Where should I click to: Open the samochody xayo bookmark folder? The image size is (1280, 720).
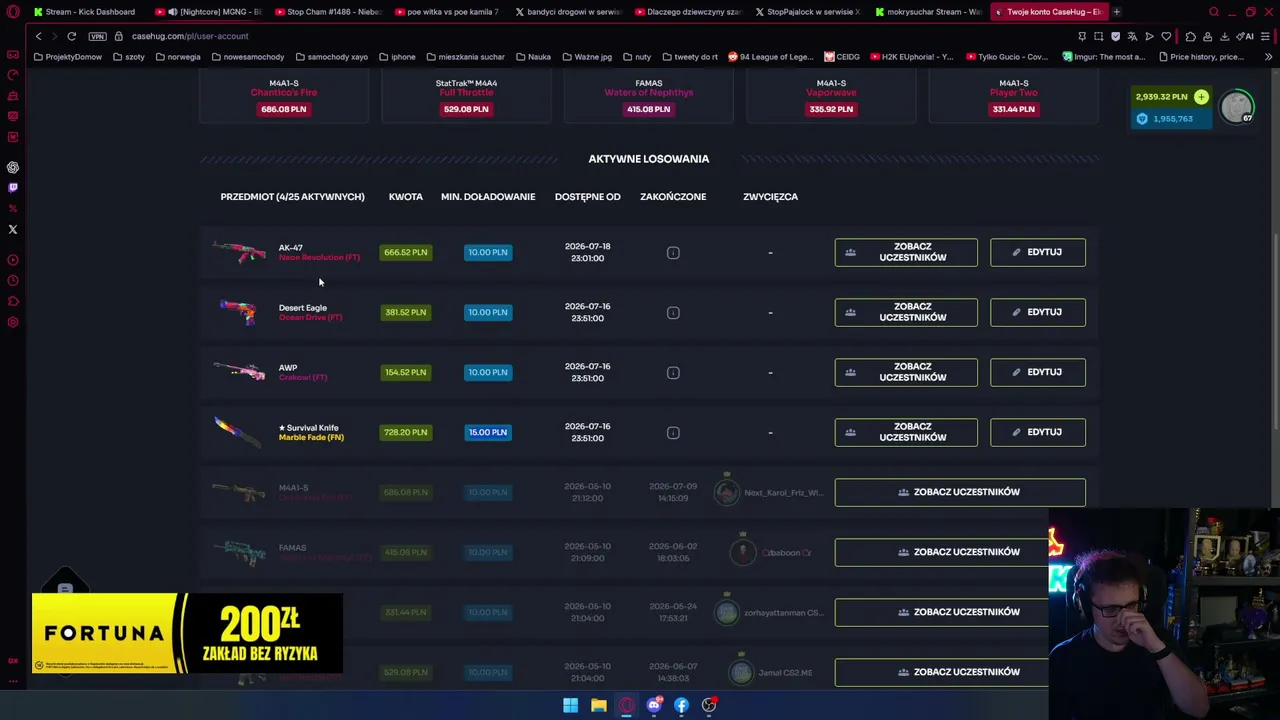click(x=332, y=57)
